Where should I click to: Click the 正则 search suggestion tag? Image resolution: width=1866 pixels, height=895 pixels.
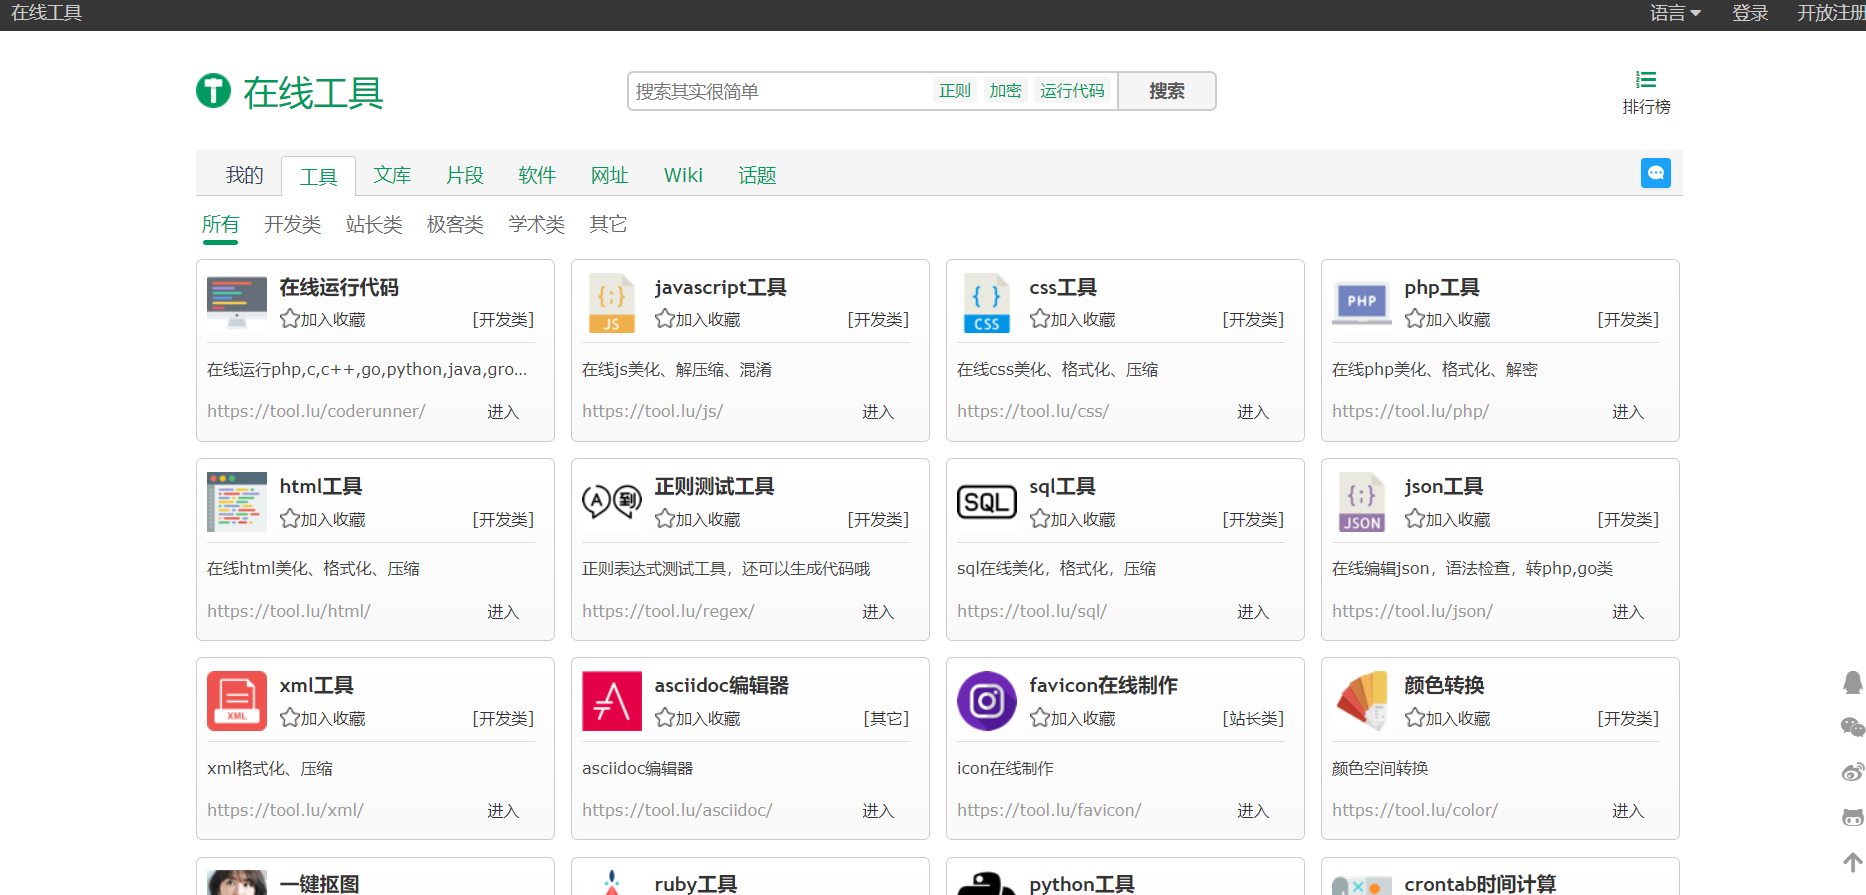(x=955, y=91)
